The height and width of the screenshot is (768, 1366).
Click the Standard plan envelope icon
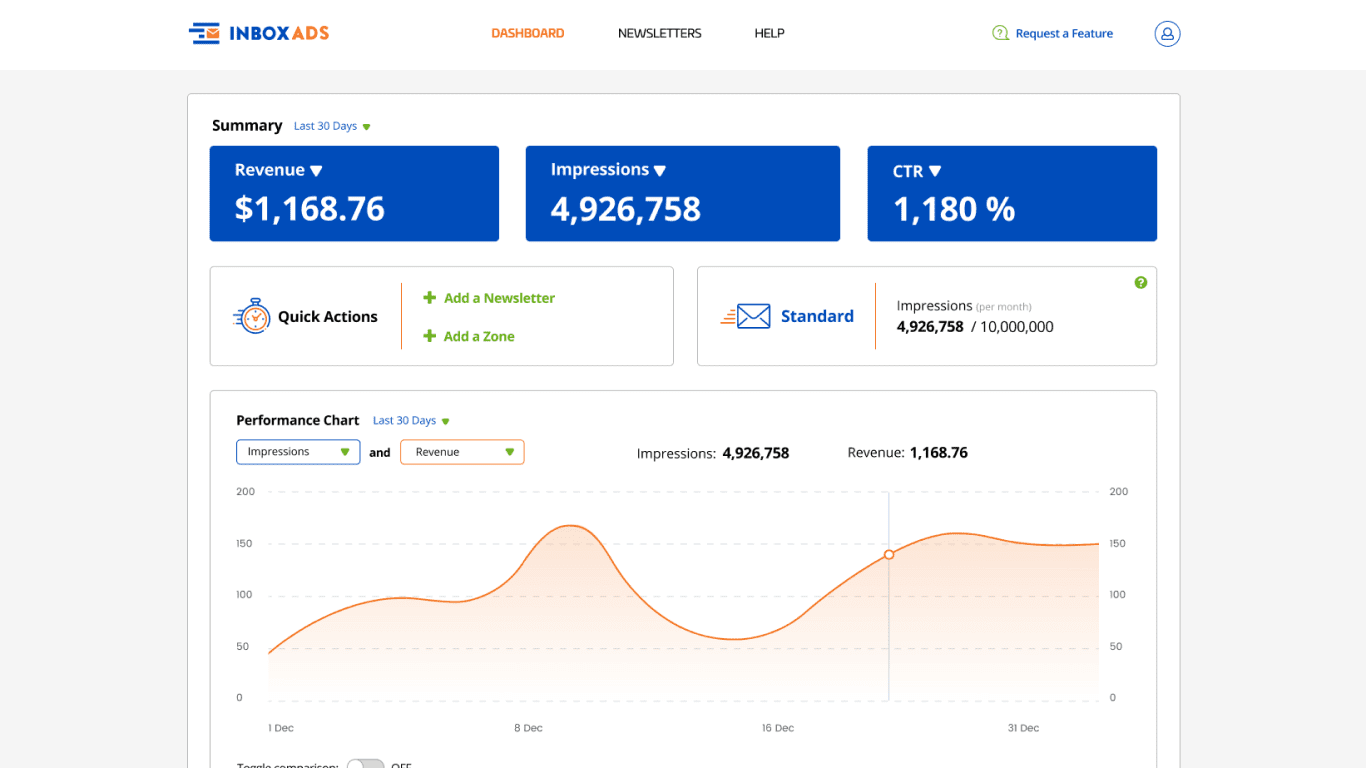pyautogui.click(x=746, y=316)
